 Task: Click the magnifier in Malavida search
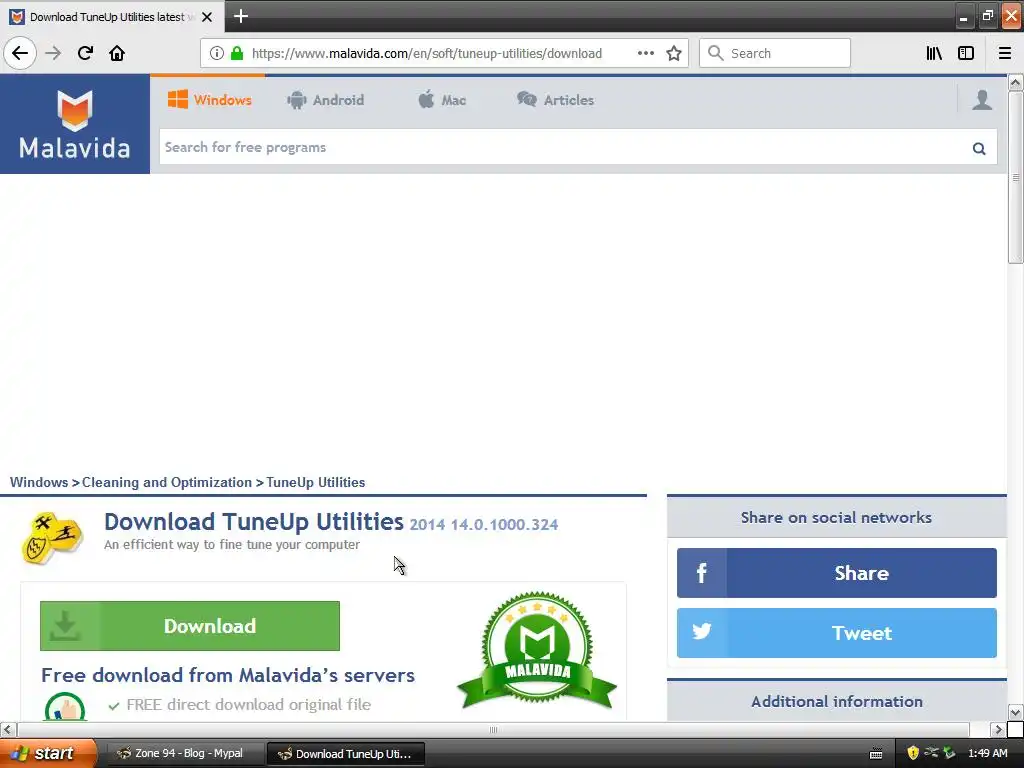point(979,148)
